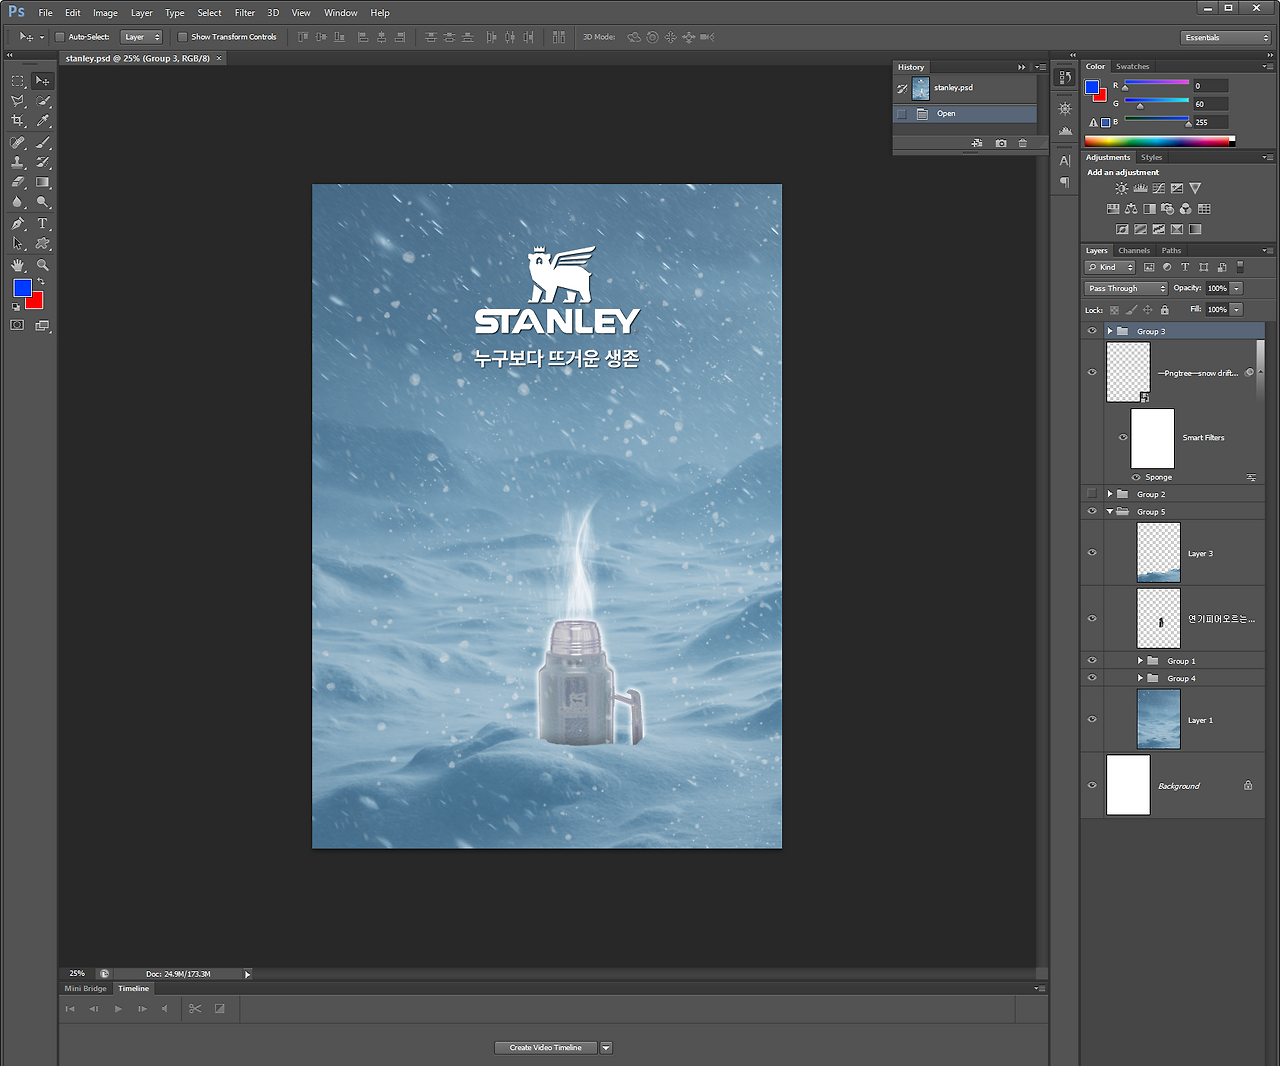The height and width of the screenshot is (1066, 1280).
Task: Select the Open history state
Action: click(946, 114)
